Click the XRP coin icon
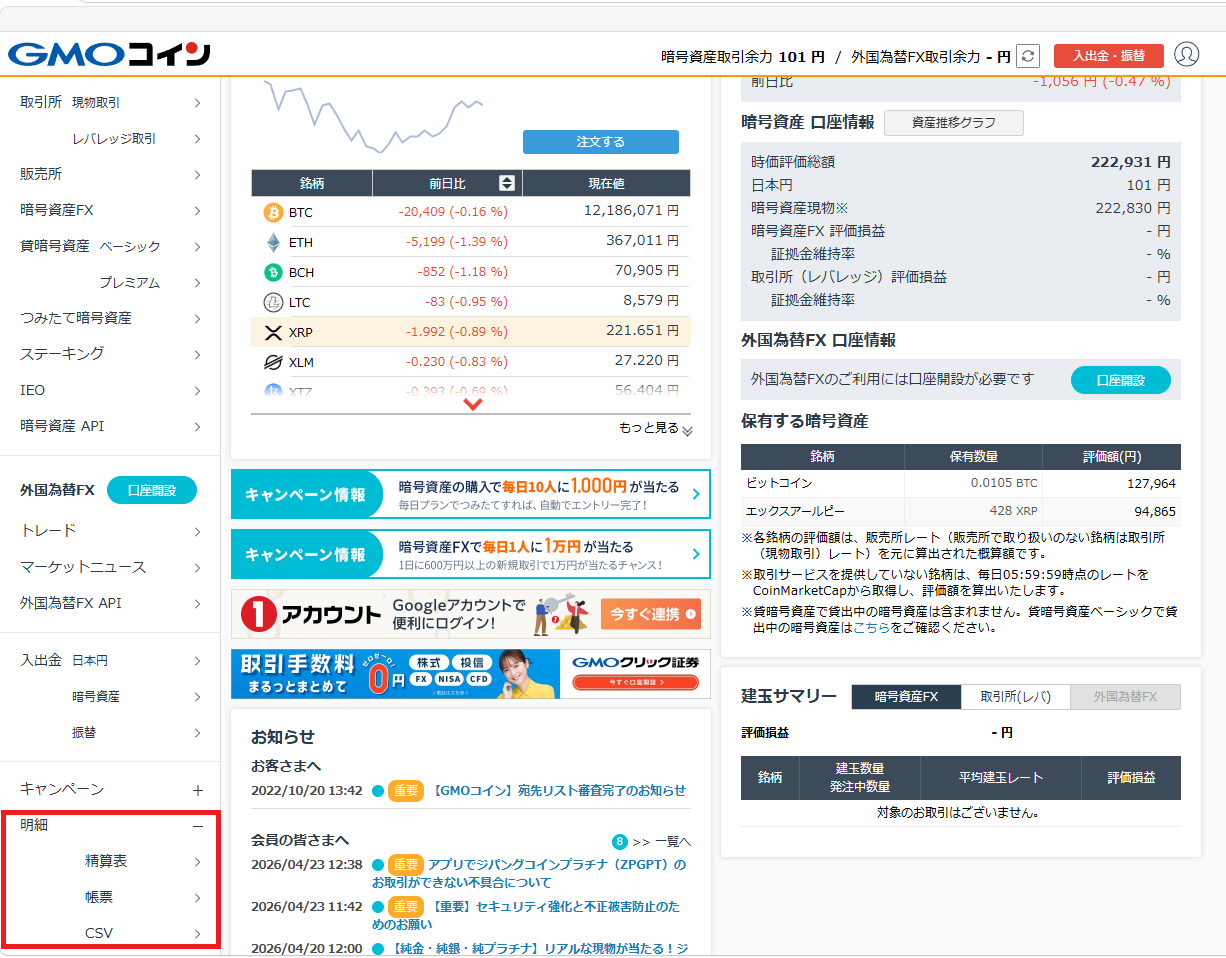Viewport: 1226px width, 958px height. coord(273,332)
